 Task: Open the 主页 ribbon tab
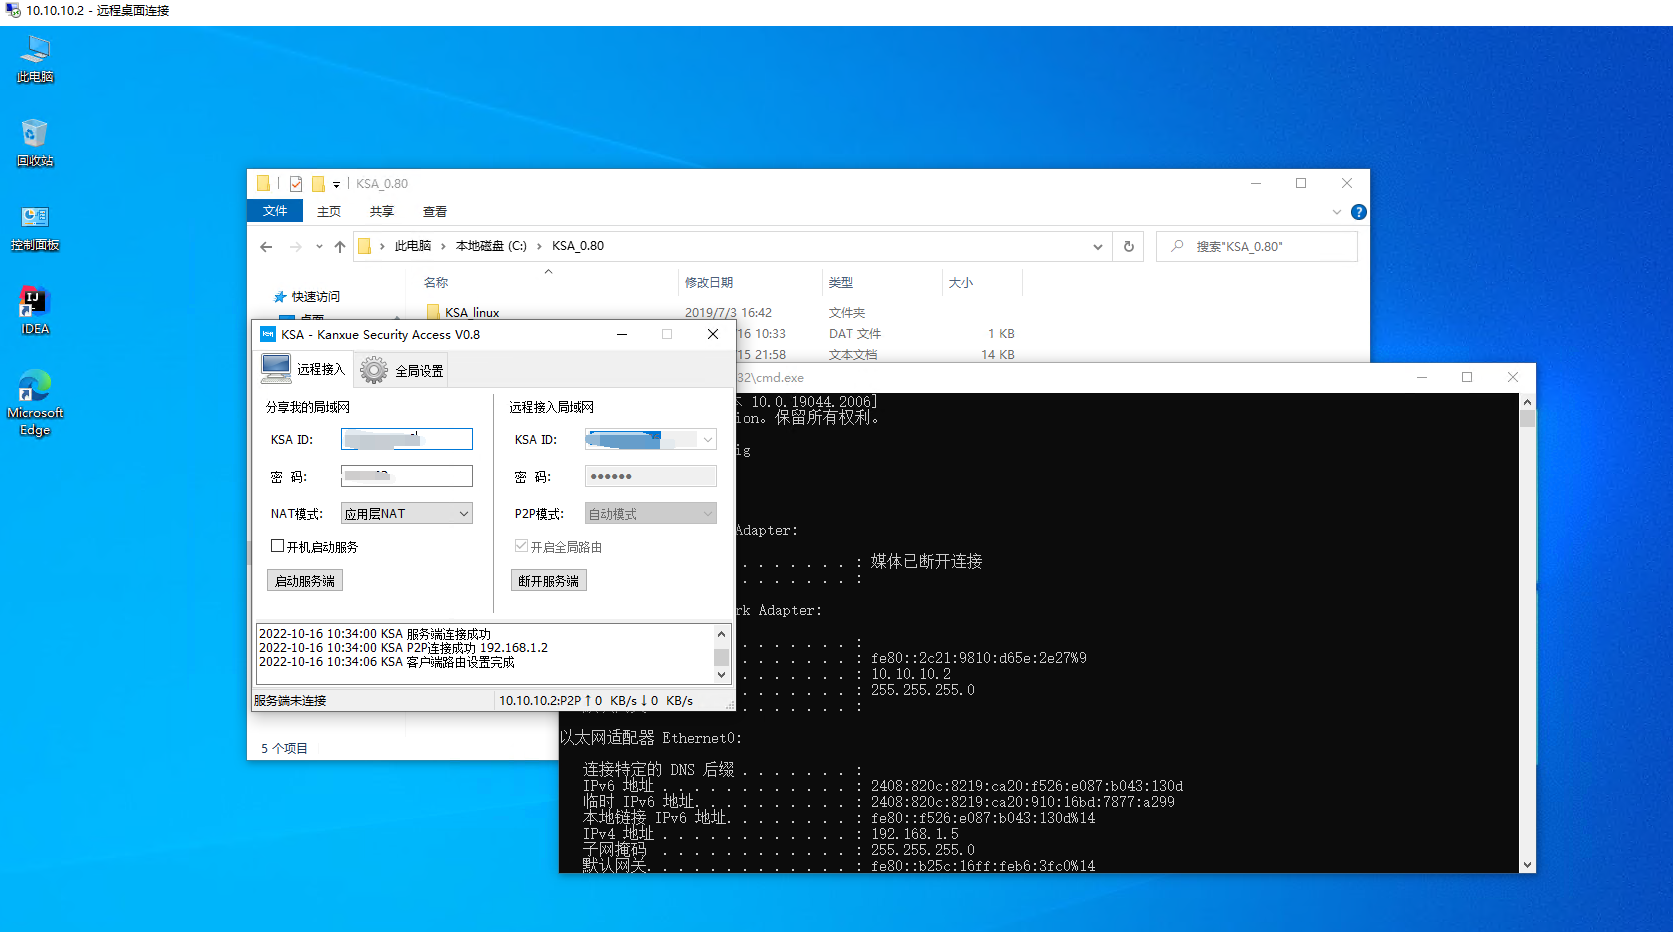click(329, 211)
